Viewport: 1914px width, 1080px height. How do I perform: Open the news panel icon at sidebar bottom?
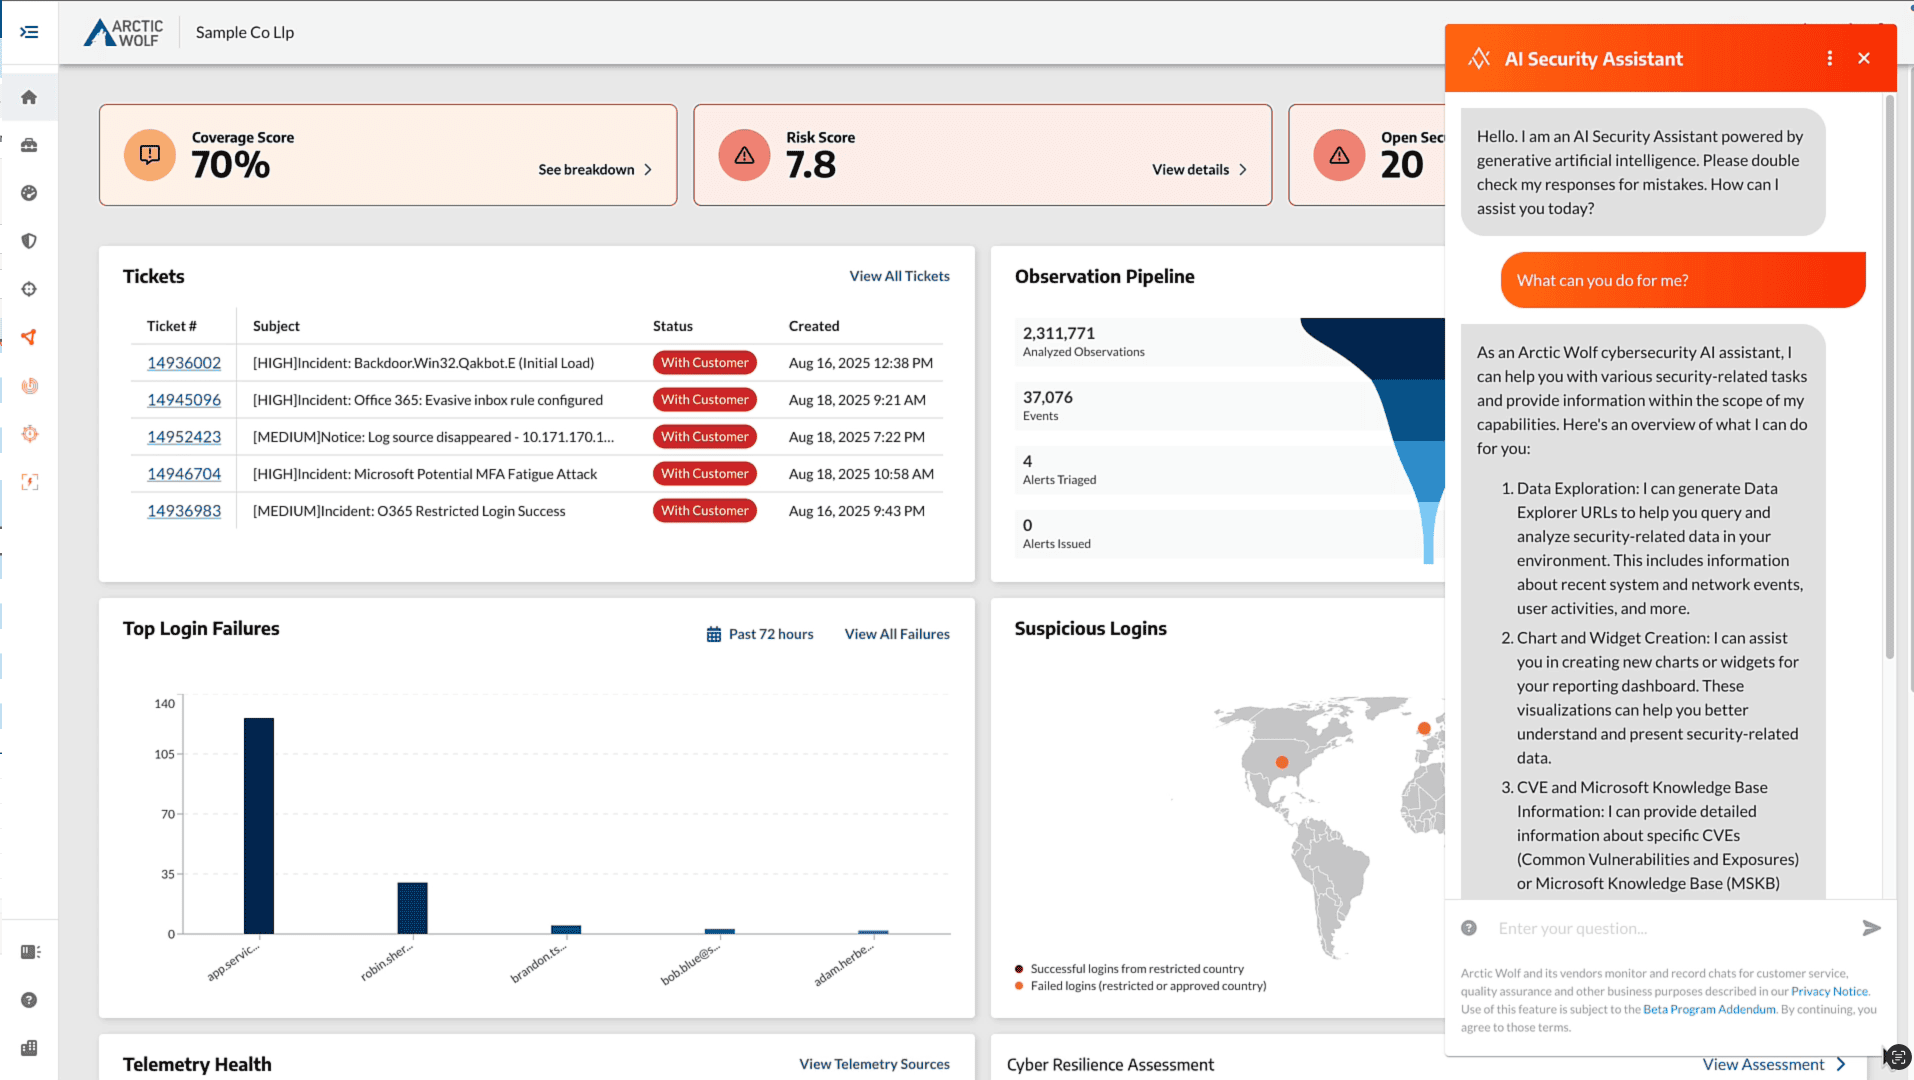pyautogui.click(x=30, y=951)
